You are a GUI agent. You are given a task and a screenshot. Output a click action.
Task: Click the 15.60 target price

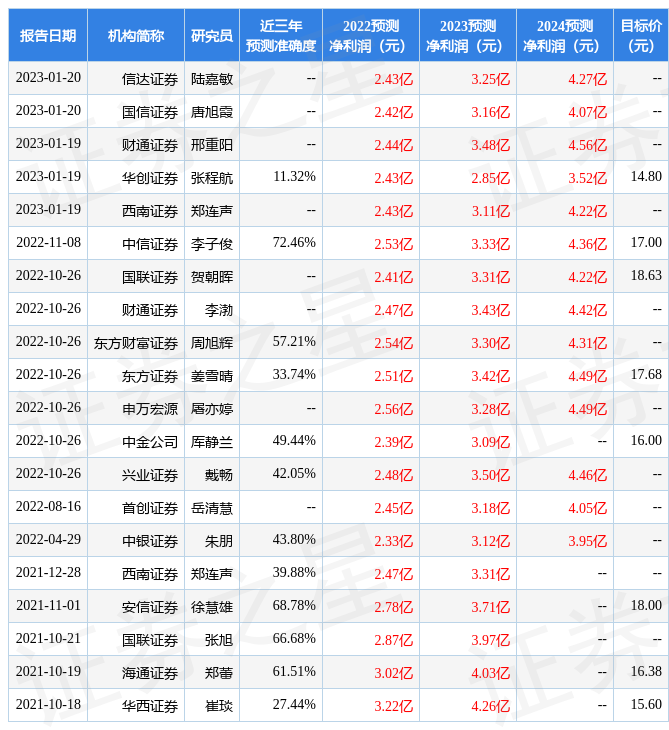pyautogui.click(x=646, y=705)
